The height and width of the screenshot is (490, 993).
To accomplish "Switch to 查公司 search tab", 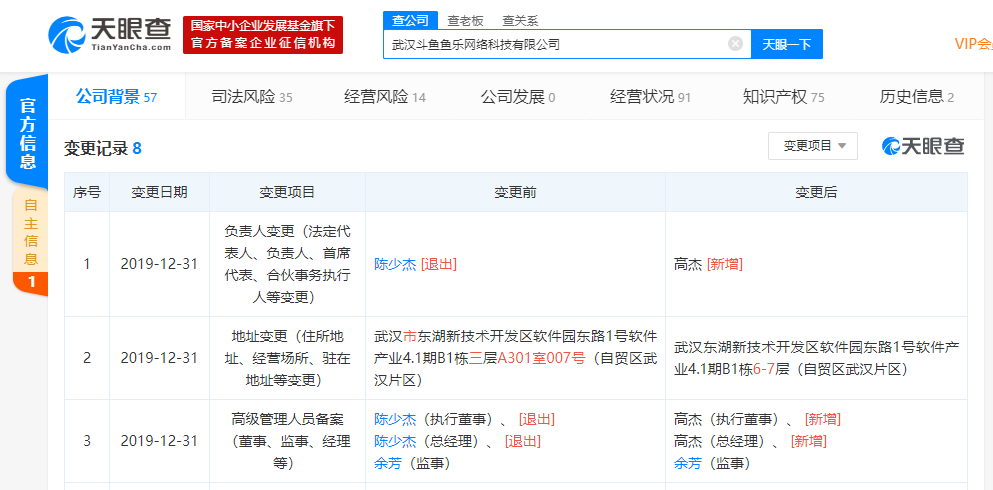I will [x=410, y=20].
